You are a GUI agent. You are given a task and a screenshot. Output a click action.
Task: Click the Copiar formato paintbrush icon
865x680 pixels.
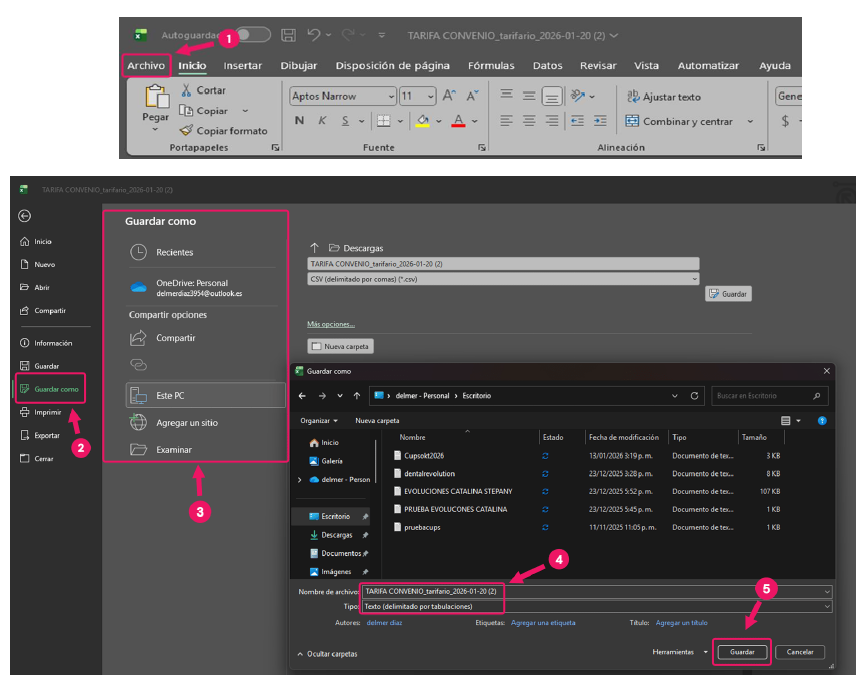click(186, 131)
